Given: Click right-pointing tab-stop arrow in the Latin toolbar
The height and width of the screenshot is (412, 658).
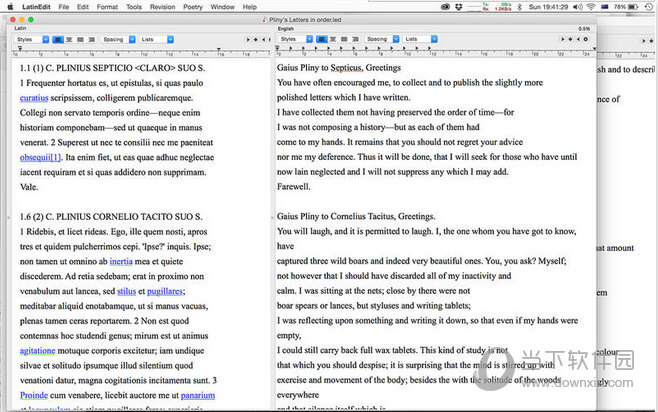Looking at the screenshot, I should pos(248,39).
